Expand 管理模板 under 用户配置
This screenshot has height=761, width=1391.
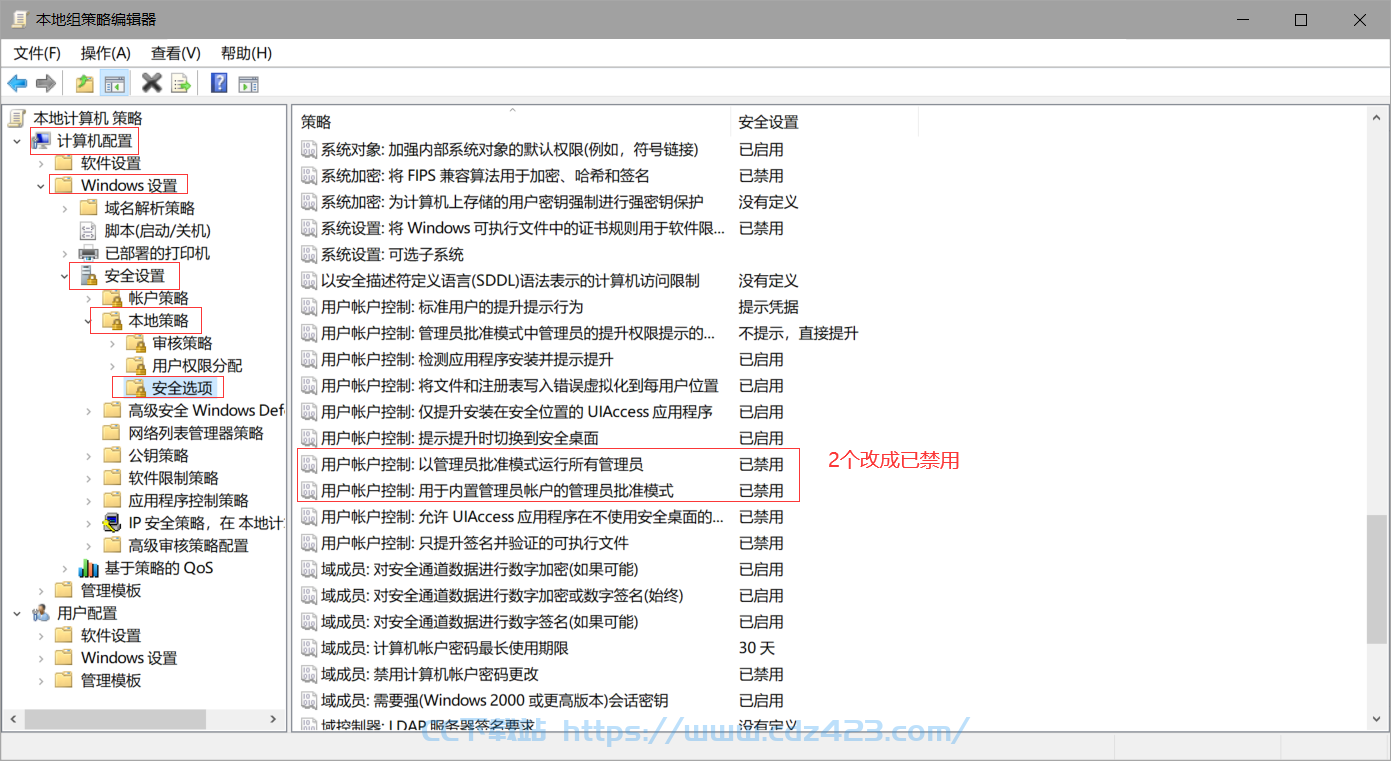pos(41,680)
